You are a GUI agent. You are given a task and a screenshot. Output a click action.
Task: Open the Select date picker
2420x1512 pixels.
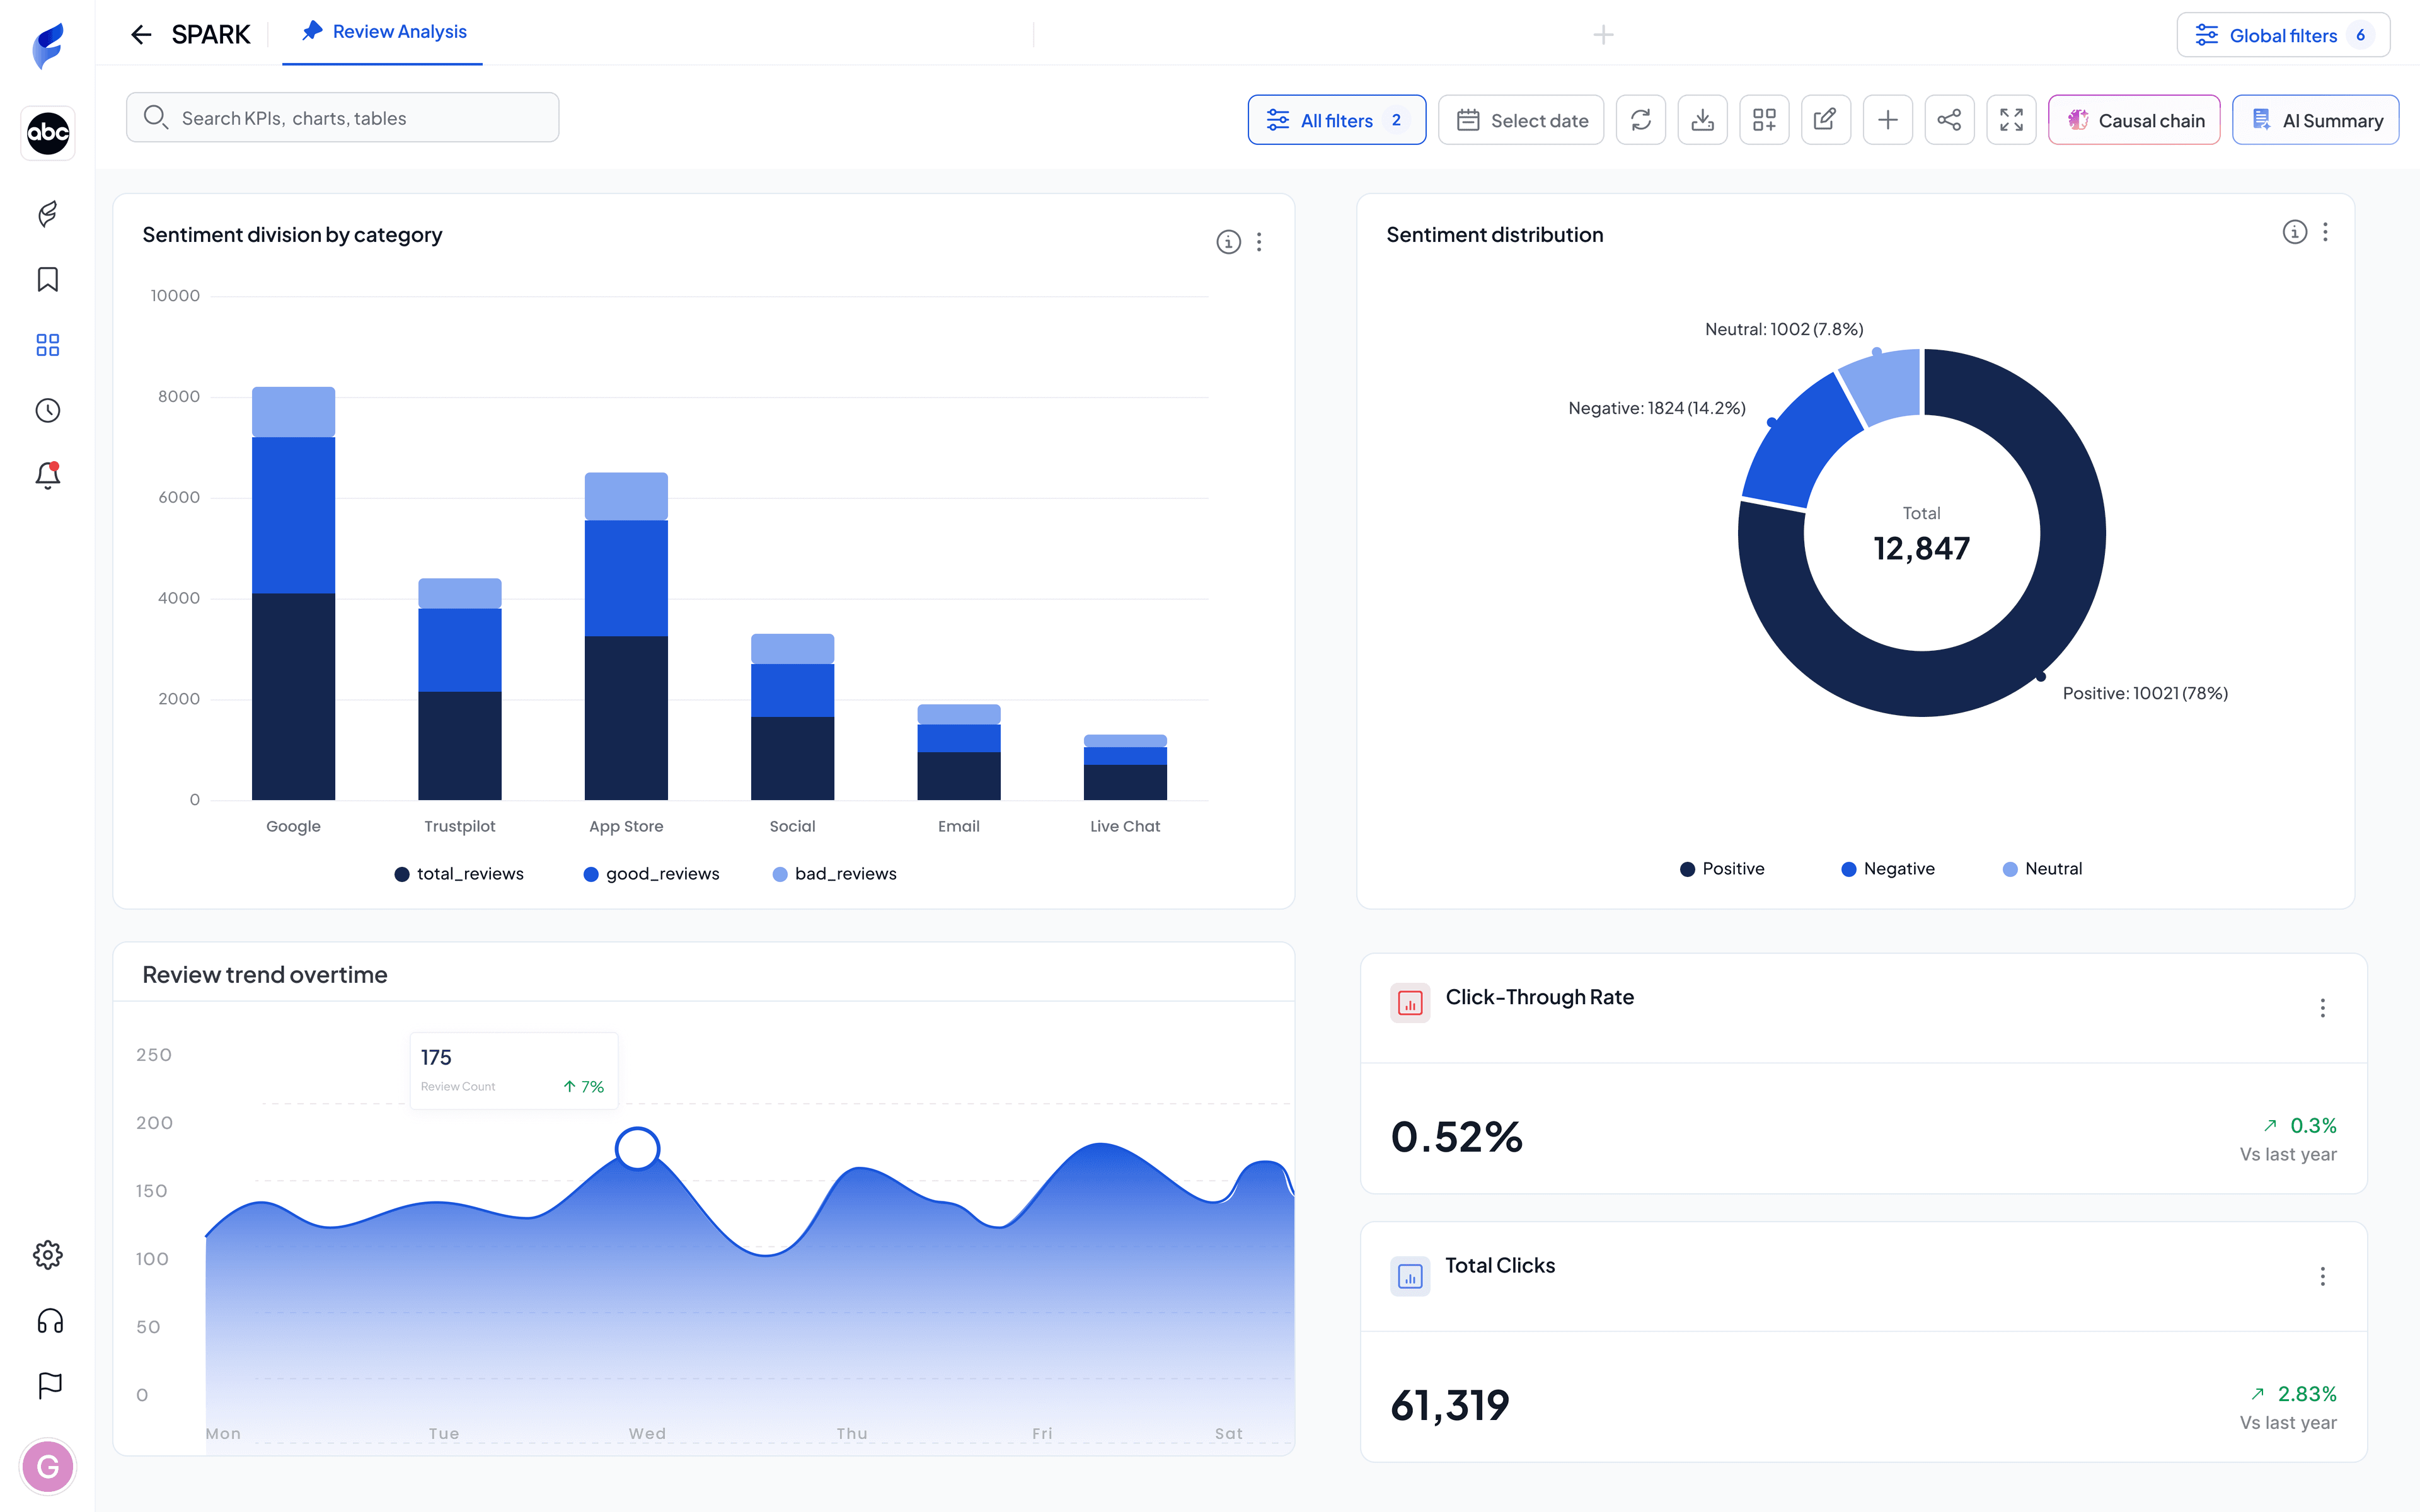1521,120
